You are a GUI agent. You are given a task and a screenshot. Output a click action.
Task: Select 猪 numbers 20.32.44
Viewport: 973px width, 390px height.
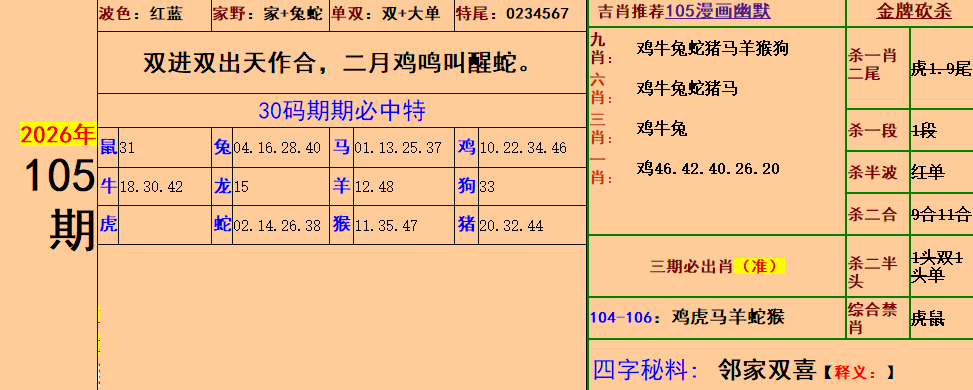click(x=511, y=225)
